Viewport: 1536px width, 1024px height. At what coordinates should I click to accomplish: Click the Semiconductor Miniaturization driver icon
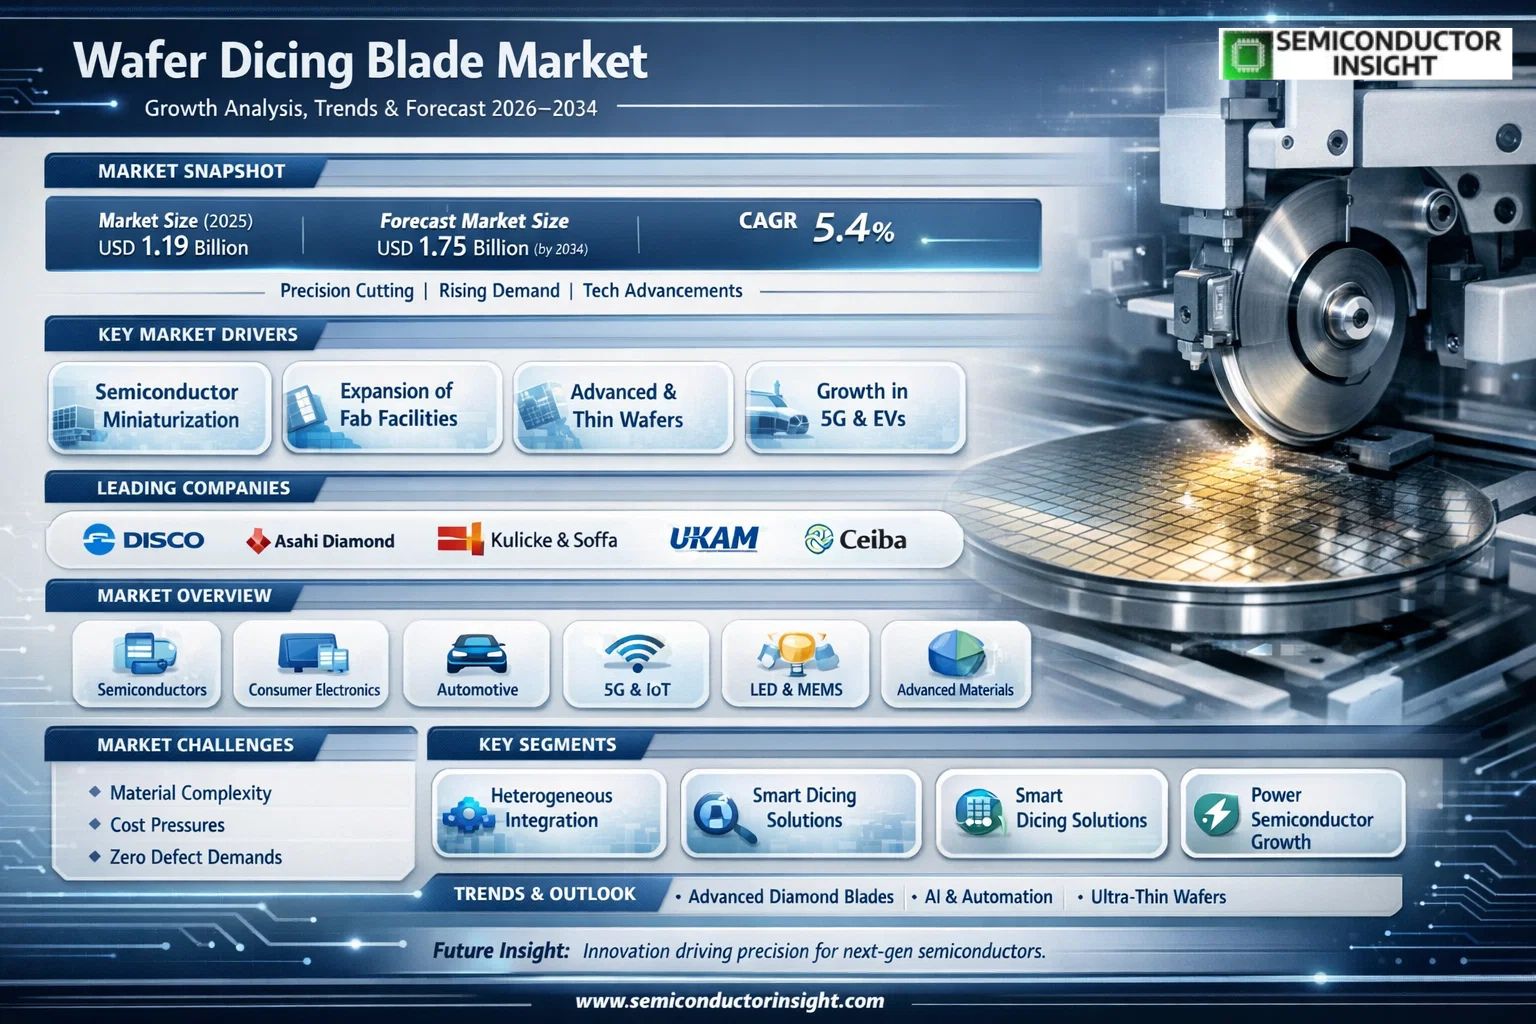pos(73,424)
